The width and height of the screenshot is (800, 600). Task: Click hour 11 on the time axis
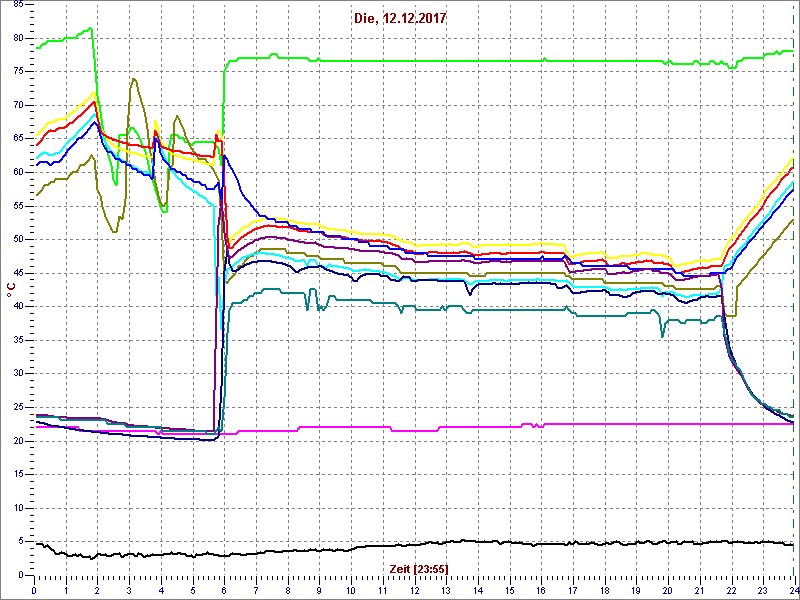coord(383,589)
